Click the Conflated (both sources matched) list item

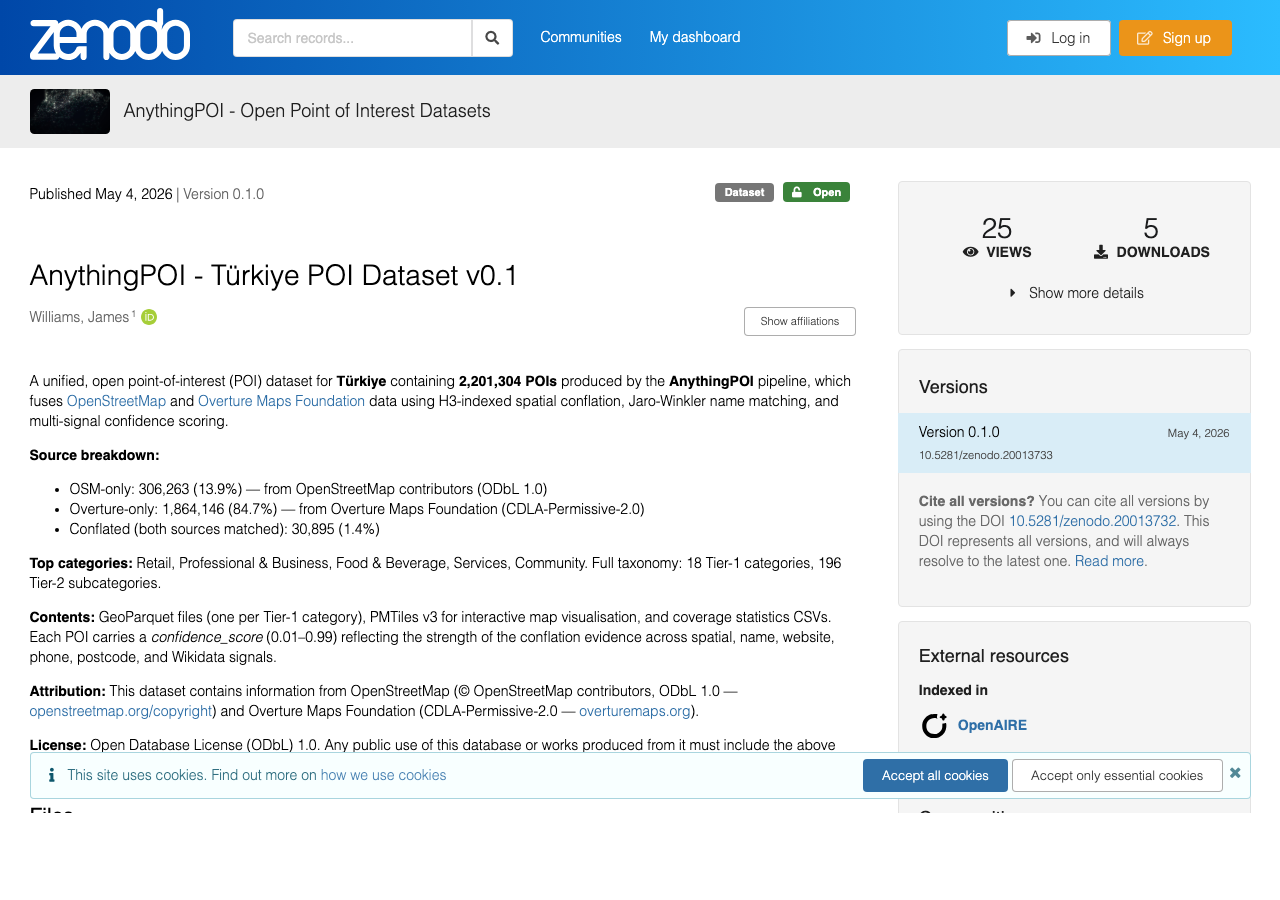tap(225, 529)
